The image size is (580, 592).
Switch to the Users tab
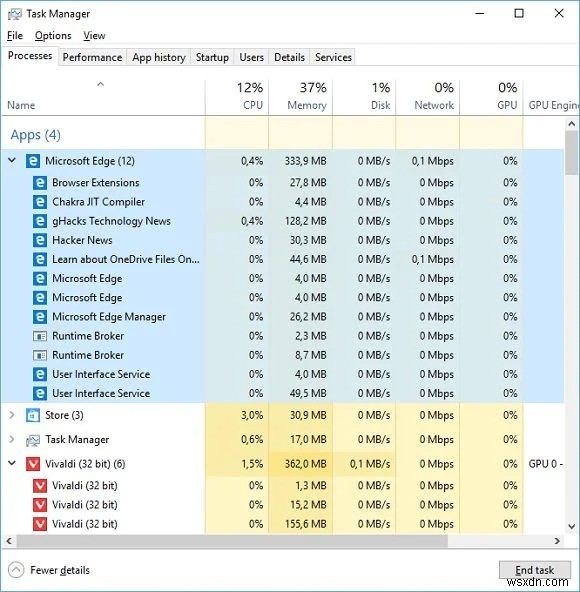[251, 57]
